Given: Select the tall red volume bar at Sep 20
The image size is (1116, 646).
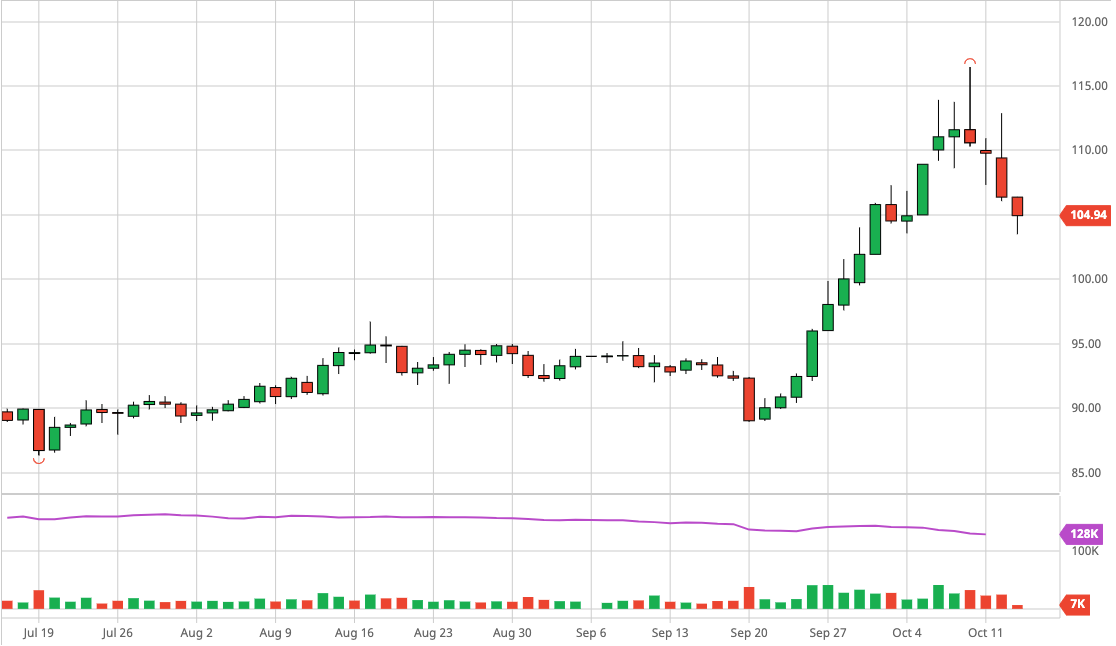Looking at the screenshot, I should coord(749,598).
